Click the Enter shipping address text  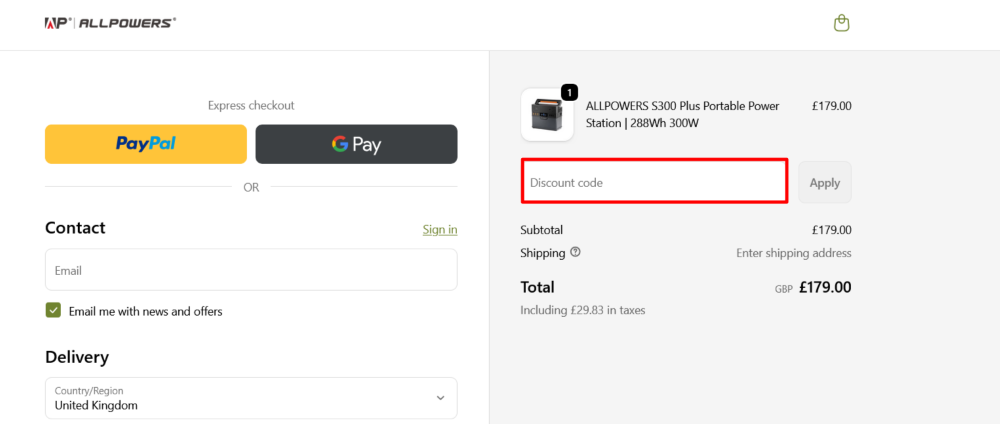793,253
